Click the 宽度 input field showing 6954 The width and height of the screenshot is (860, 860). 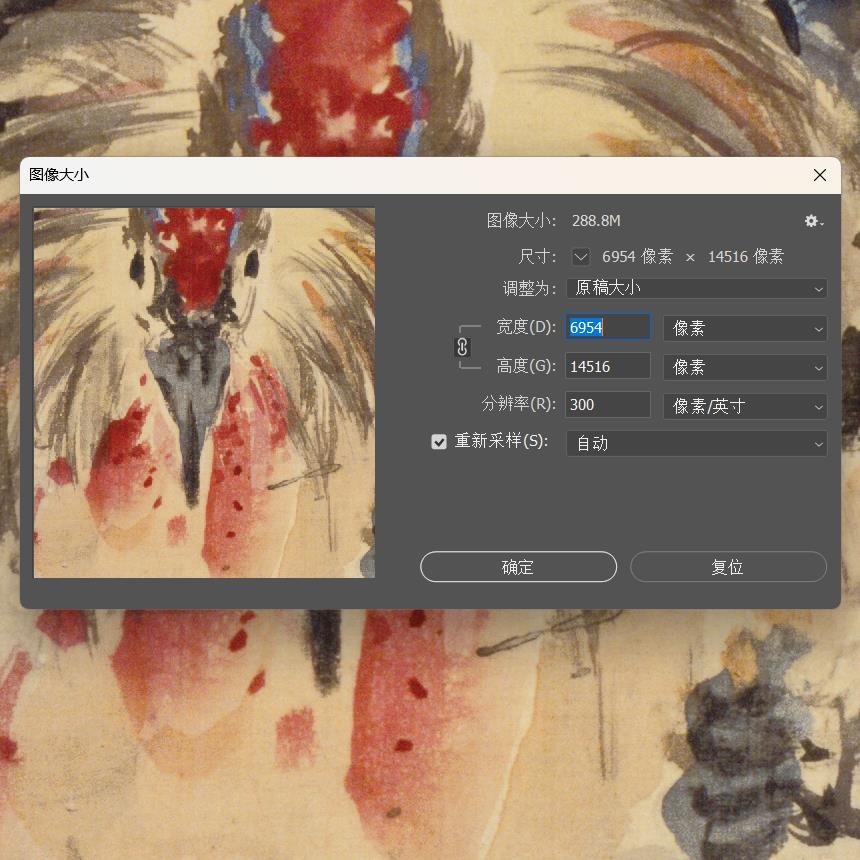point(608,327)
